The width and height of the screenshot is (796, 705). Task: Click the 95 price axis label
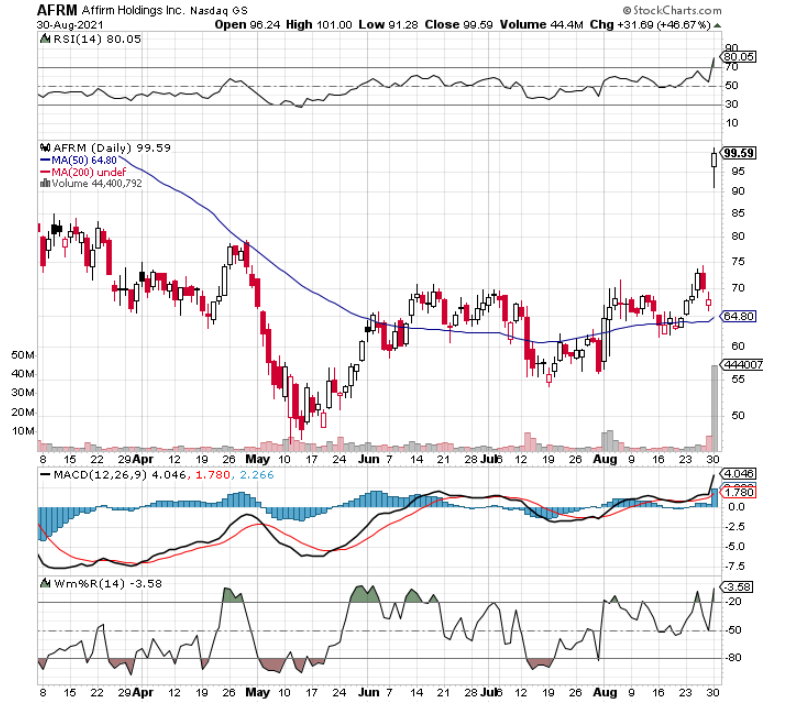tap(737, 171)
